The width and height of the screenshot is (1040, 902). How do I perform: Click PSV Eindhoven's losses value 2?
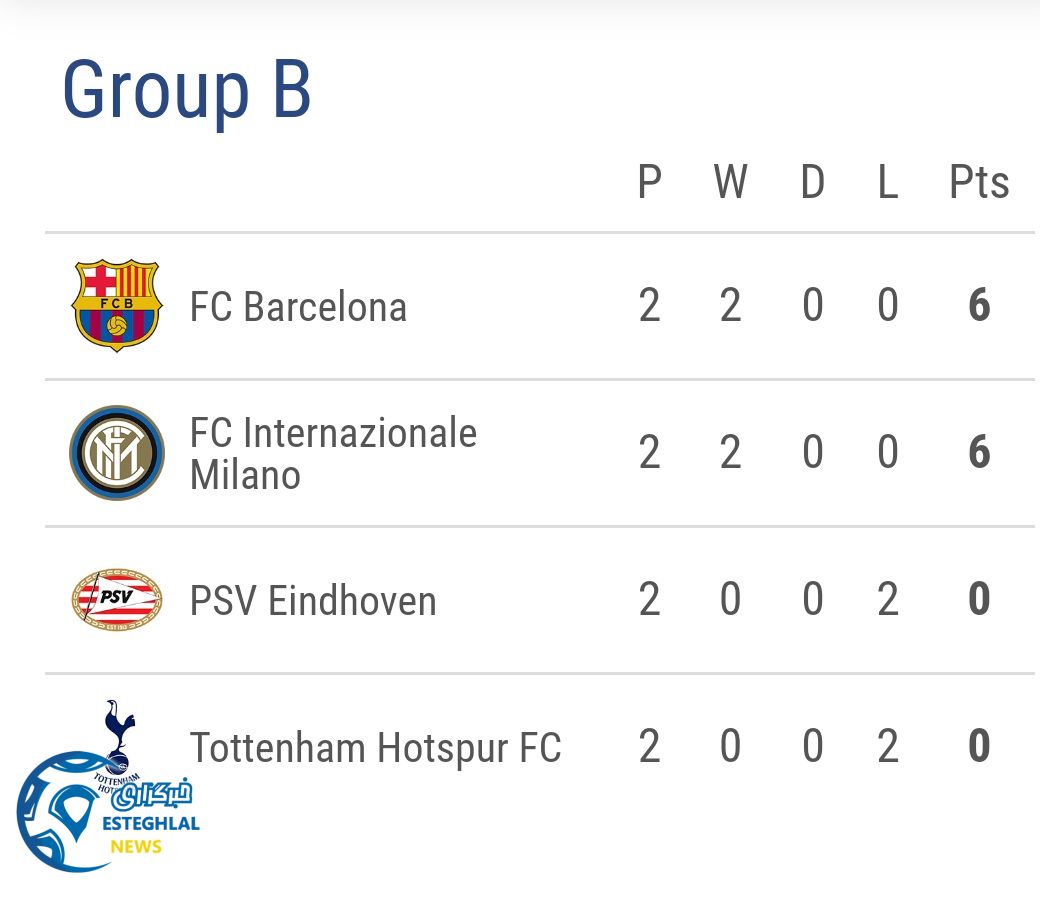887,600
